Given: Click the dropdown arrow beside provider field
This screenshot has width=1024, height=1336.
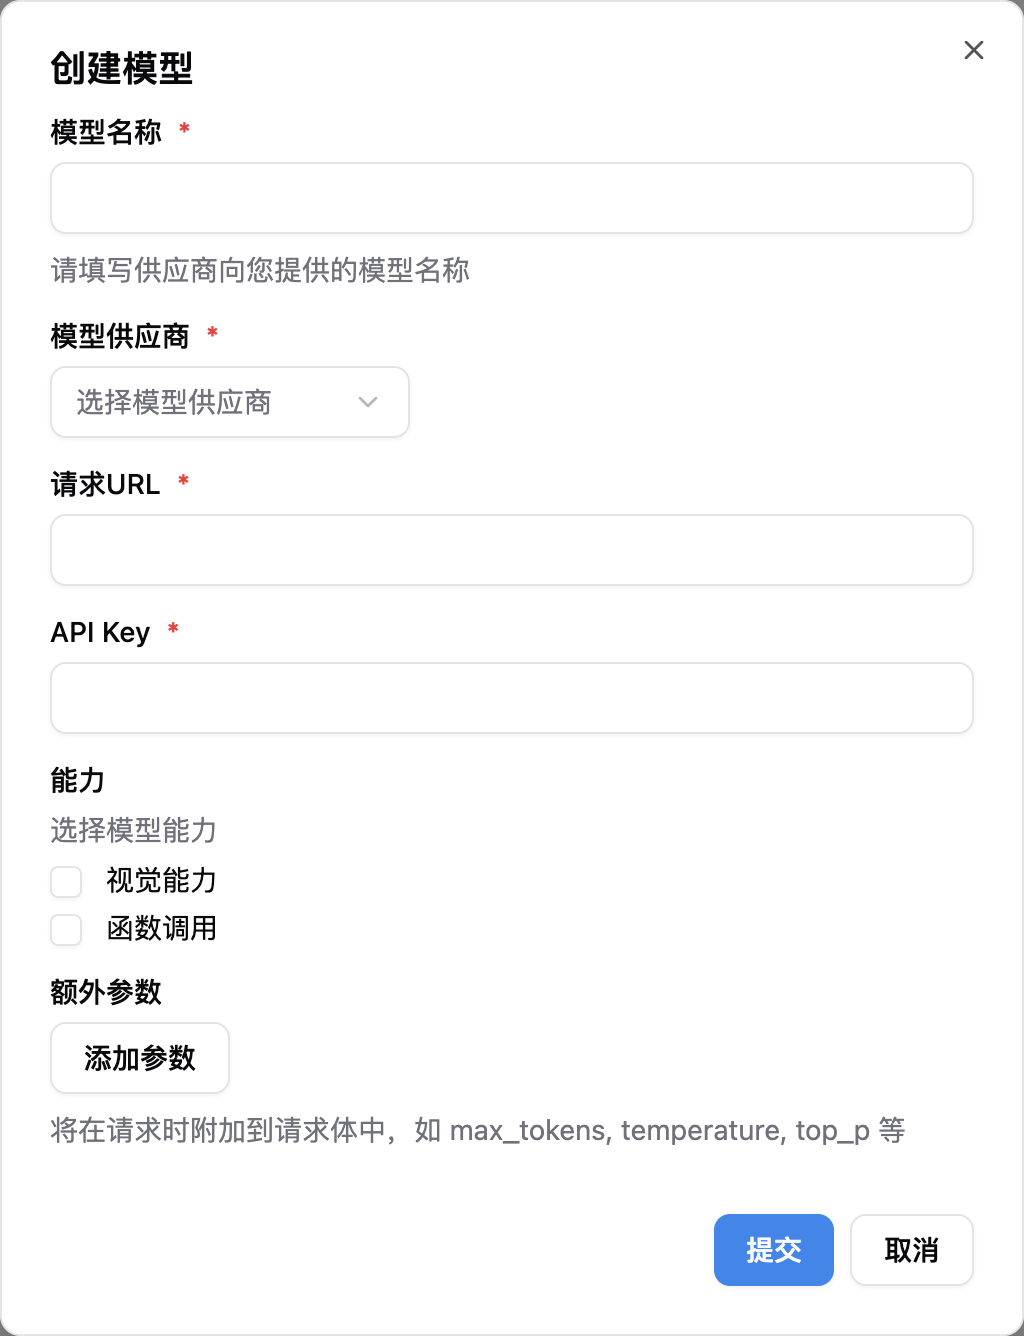Looking at the screenshot, I should (x=368, y=402).
